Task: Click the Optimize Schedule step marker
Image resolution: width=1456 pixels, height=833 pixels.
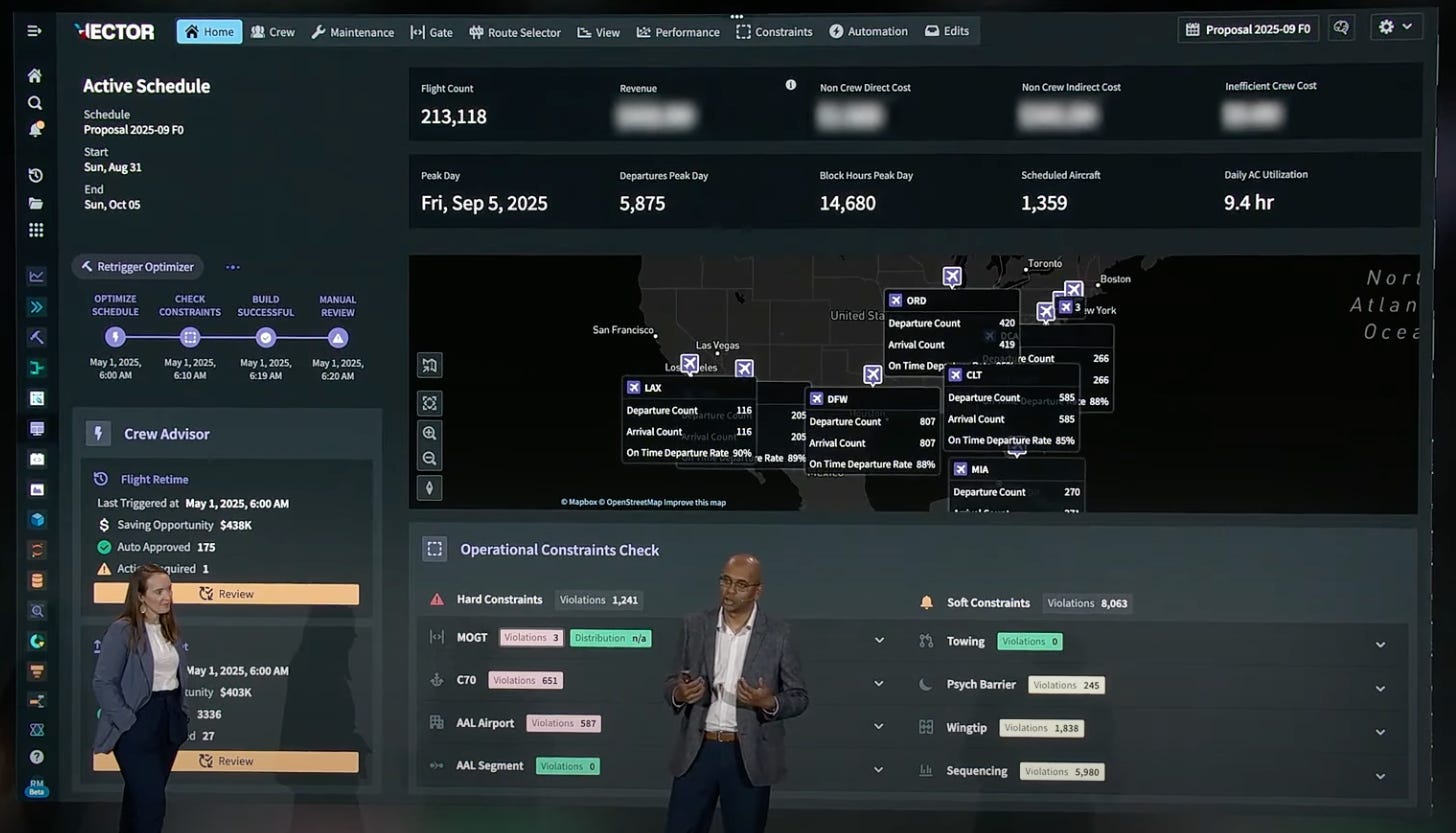Action: coord(115,337)
